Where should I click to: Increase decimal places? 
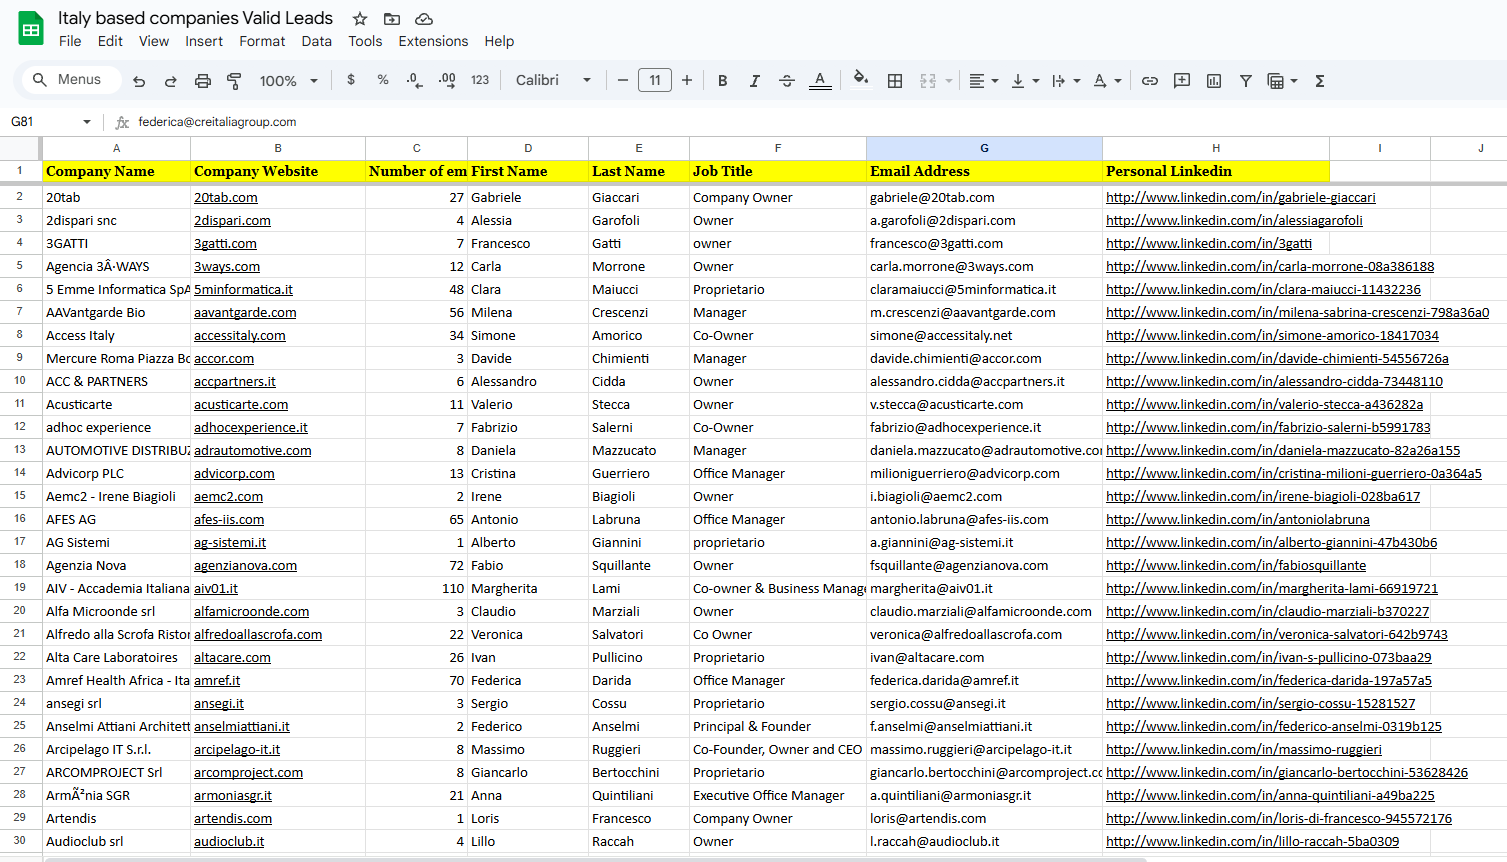coord(447,80)
